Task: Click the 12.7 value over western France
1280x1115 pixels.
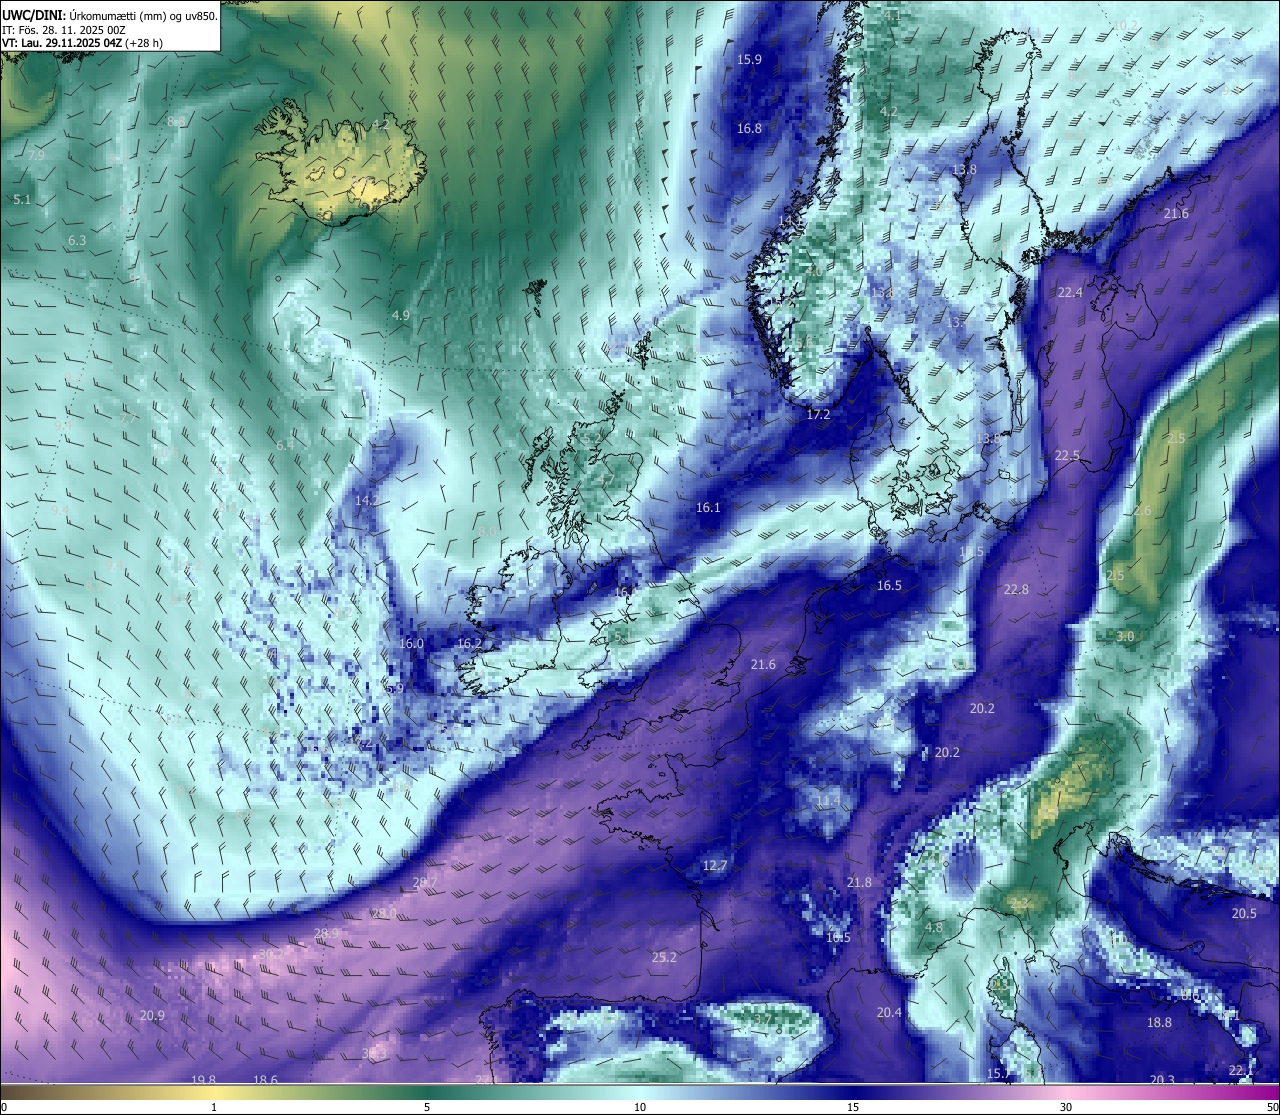Action: (714, 865)
